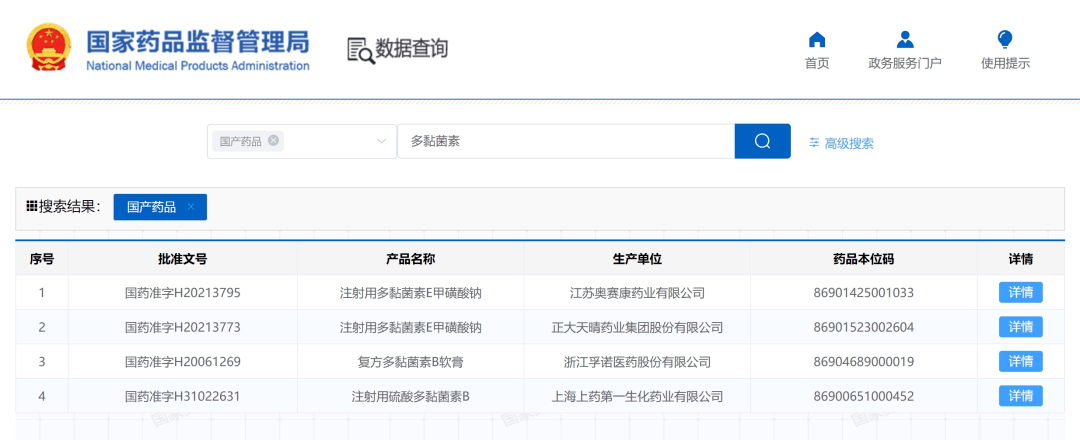Select approval number 国药准字H20213795

[183, 293]
